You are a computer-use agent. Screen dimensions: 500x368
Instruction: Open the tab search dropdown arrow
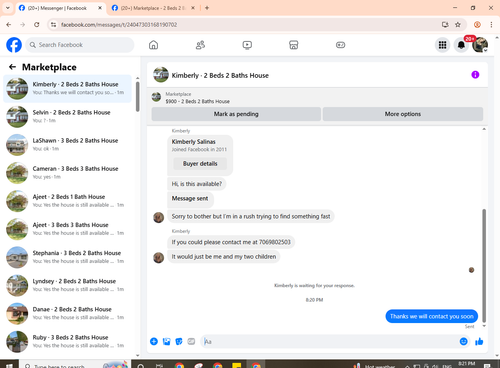tap(8, 8)
